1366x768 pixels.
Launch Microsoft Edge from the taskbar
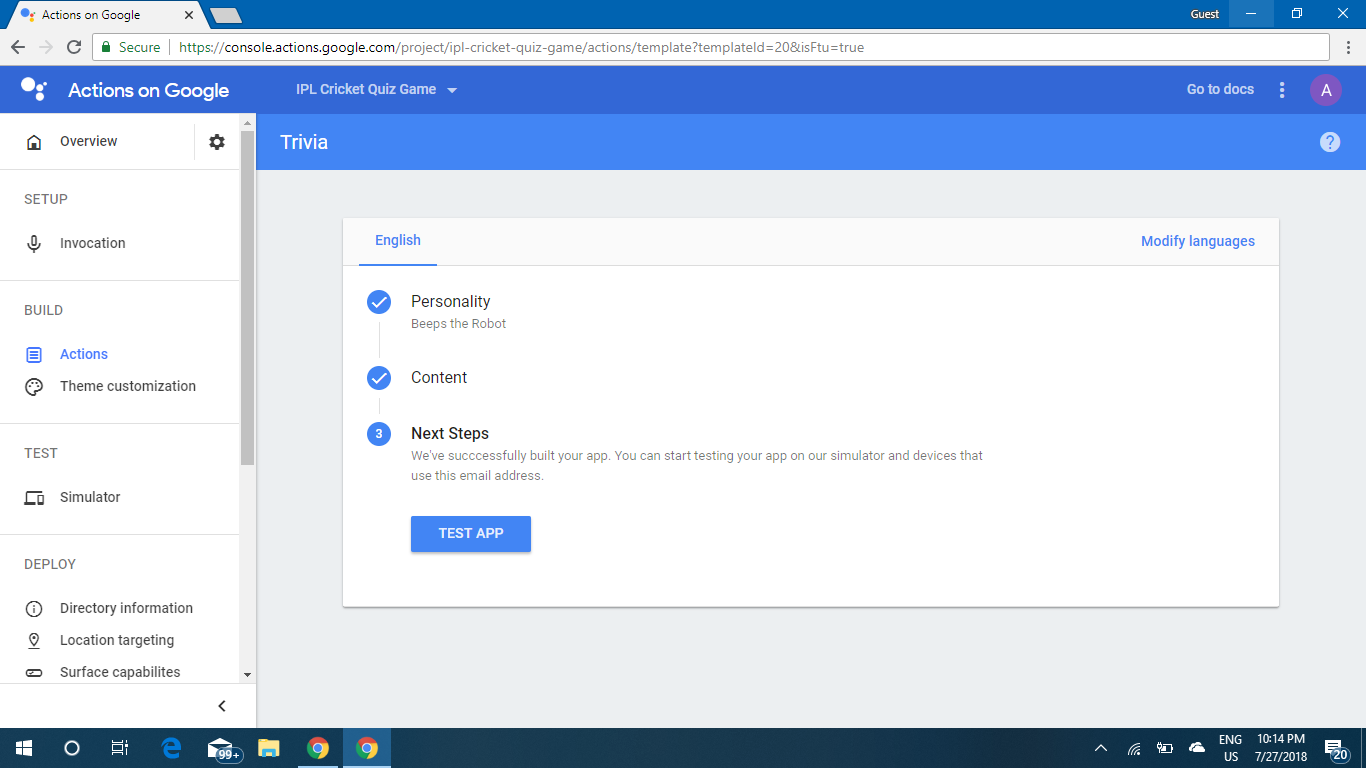(x=171, y=748)
